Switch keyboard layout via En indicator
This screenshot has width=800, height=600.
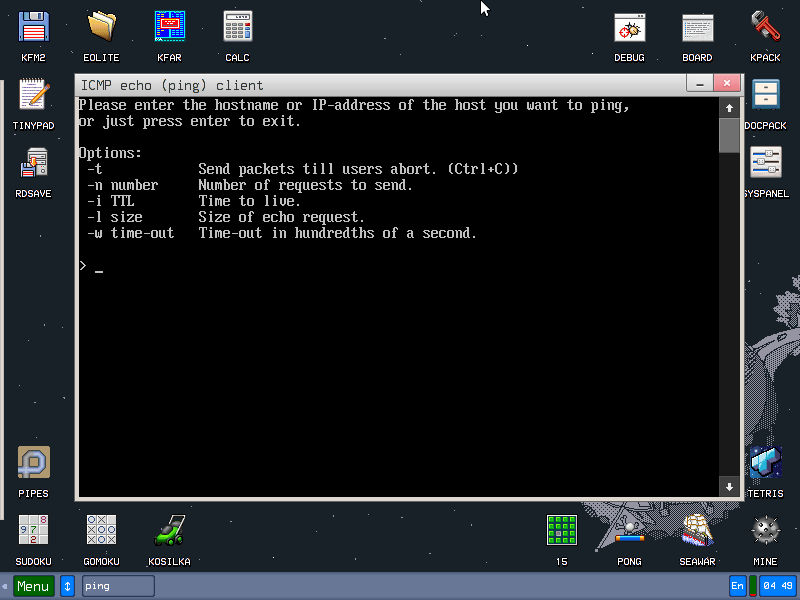tap(737, 586)
